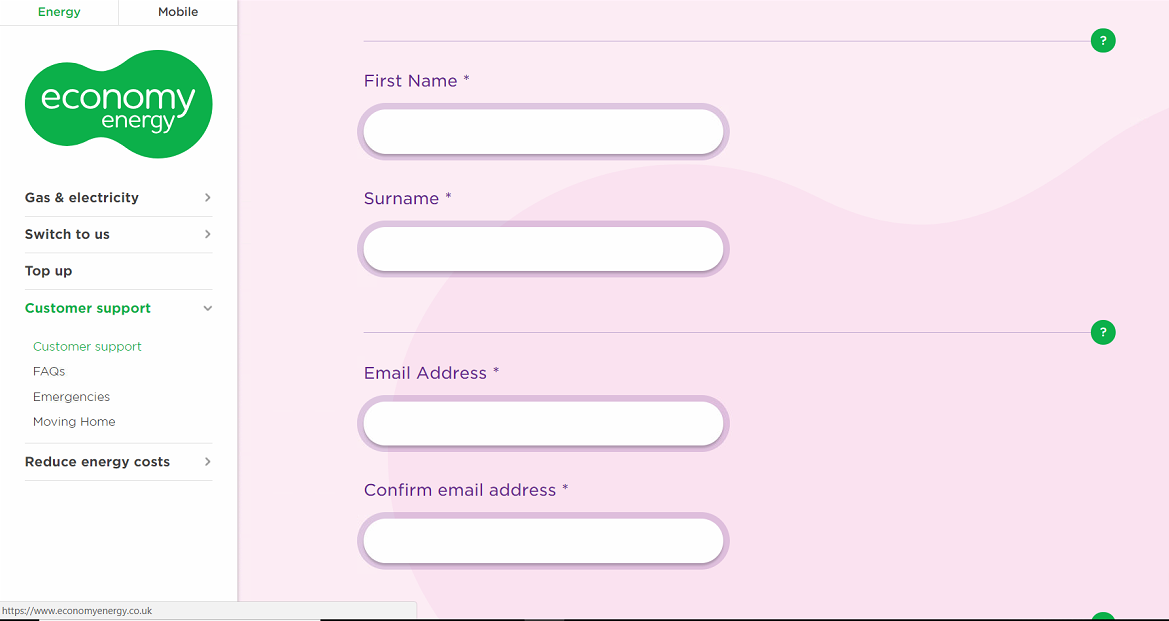Switch to the Mobile tab
Image resolution: width=1169 pixels, height=621 pixels.
(x=178, y=12)
